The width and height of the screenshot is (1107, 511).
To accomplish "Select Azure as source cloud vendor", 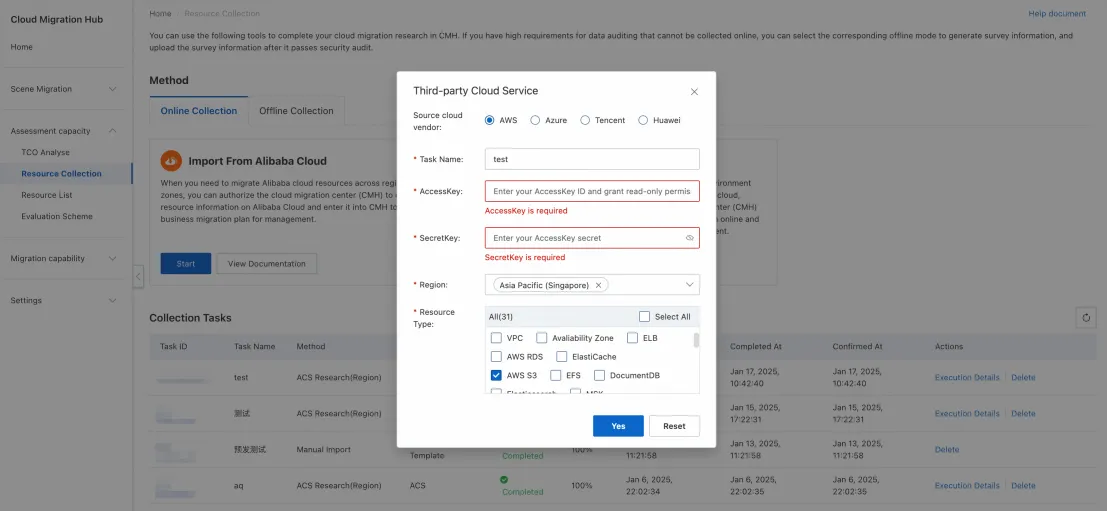I will pos(535,121).
